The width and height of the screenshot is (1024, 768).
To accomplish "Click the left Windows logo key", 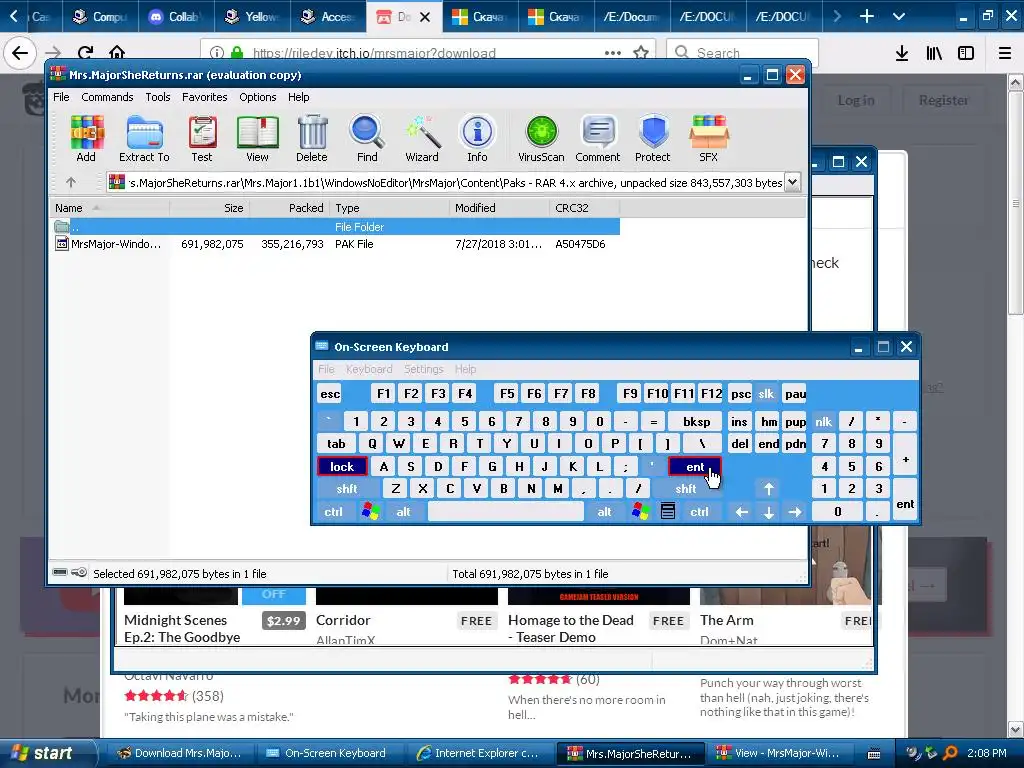I will pos(370,511).
